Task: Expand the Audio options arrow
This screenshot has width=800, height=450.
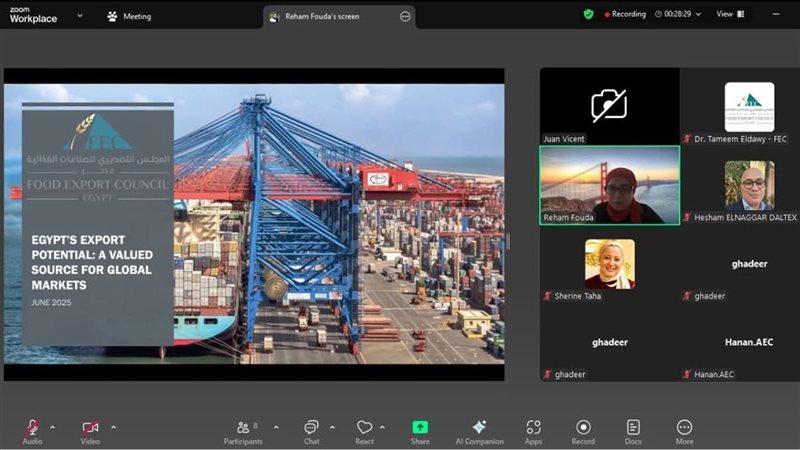Action: point(53,427)
